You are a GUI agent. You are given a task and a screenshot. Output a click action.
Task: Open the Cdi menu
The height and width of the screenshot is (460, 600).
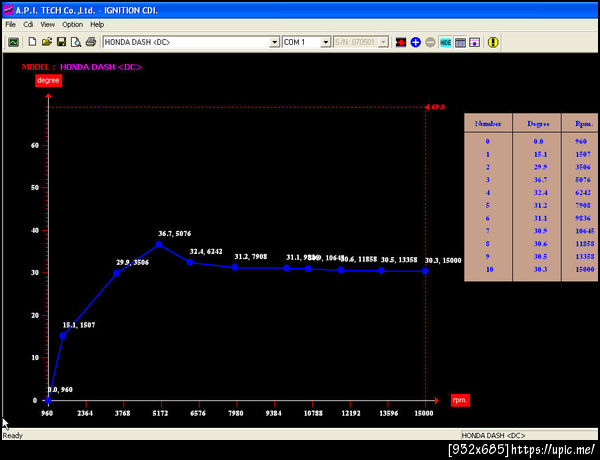click(28, 24)
